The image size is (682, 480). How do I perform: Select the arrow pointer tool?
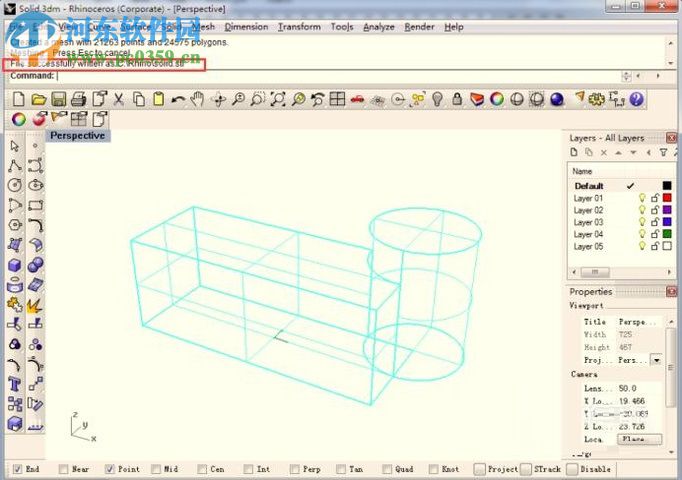15,146
